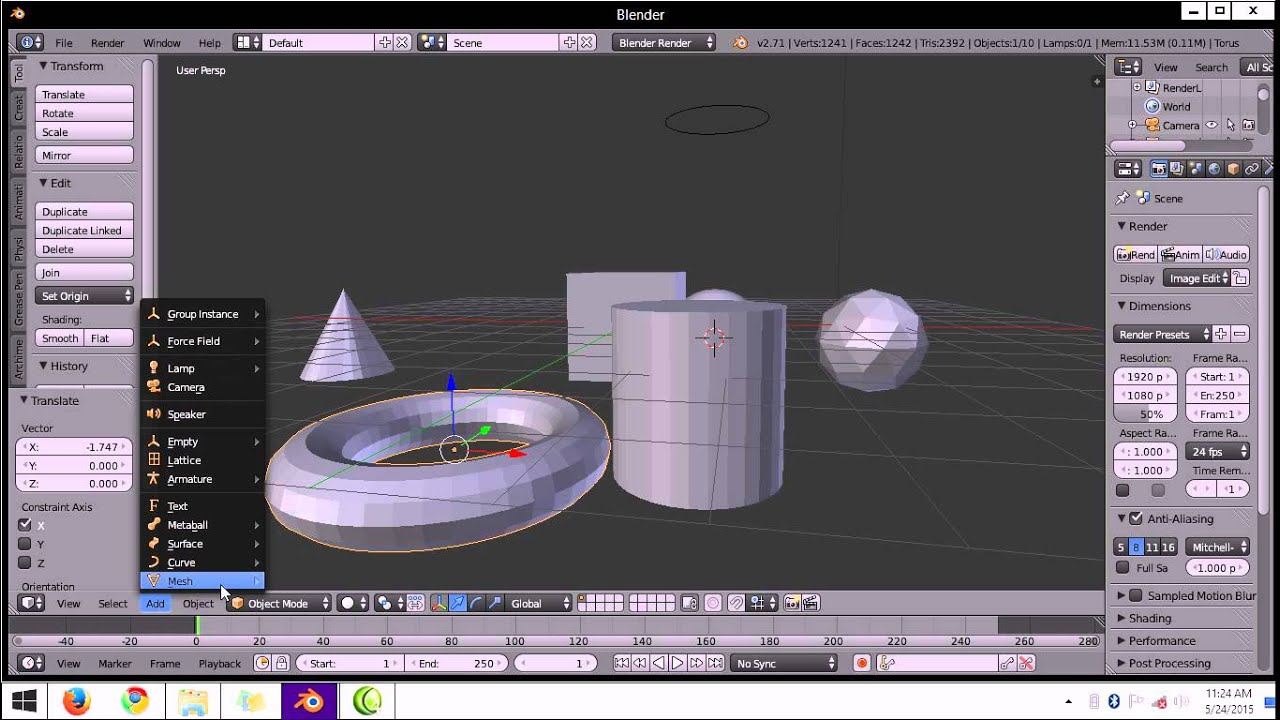The height and width of the screenshot is (720, 1280).
Task: Select the Render camera properties tab icon
Action: pos(1159,169)
